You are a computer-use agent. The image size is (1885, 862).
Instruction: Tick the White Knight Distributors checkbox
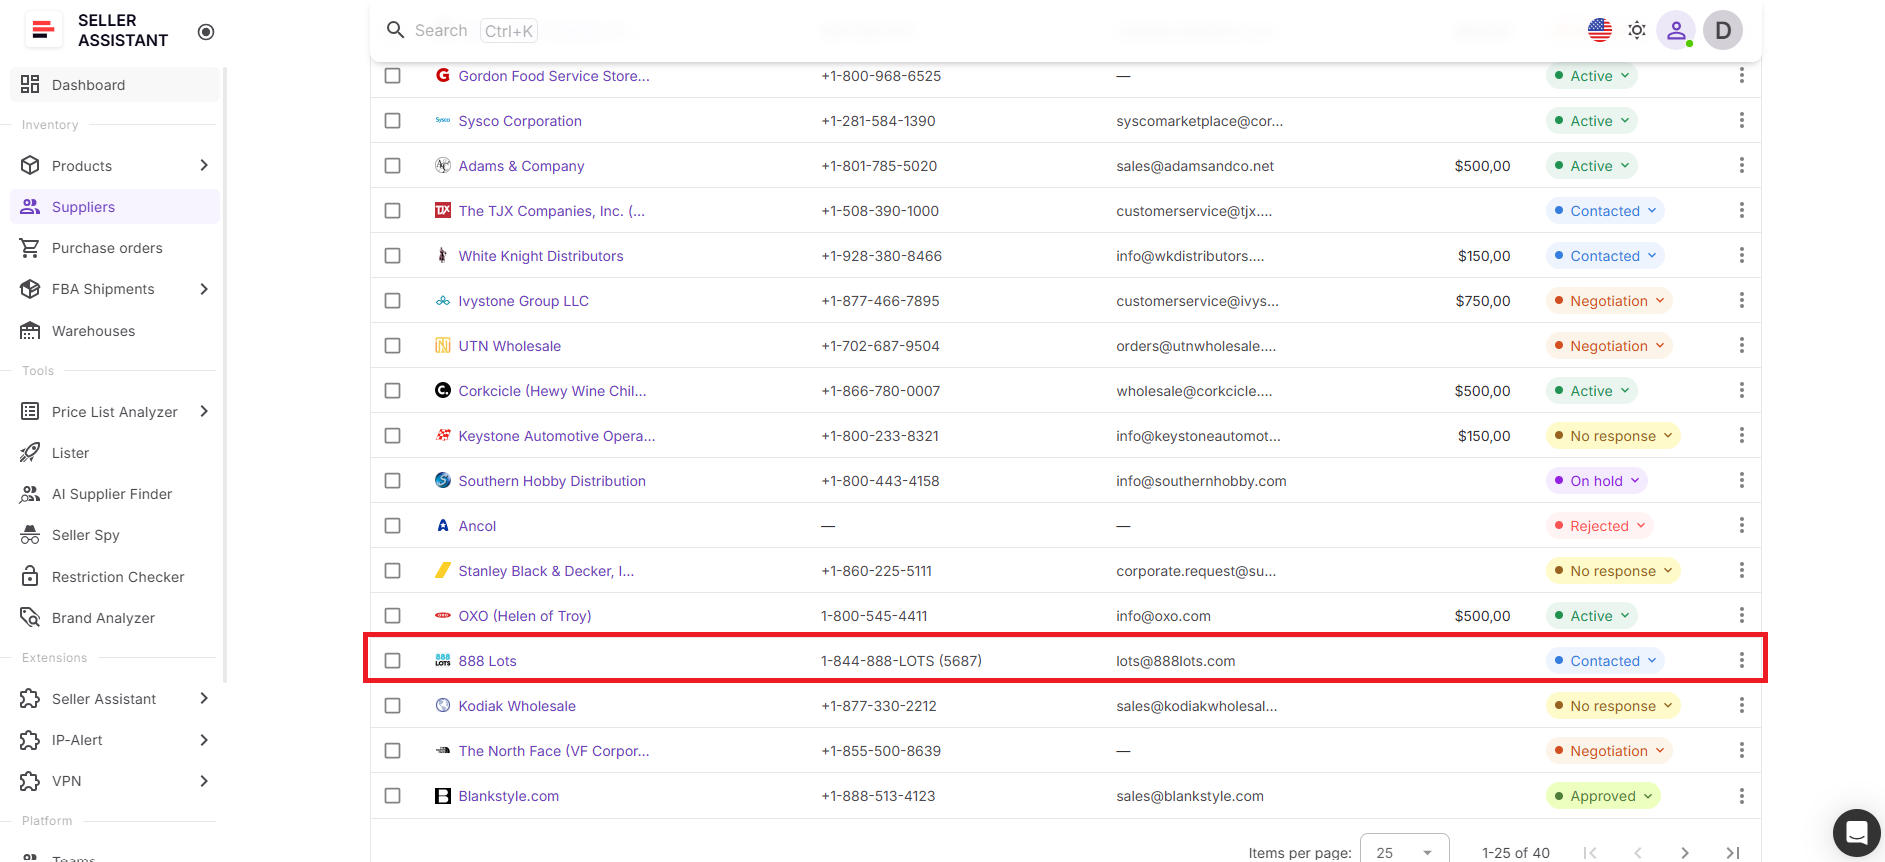[x=393, y=256]
